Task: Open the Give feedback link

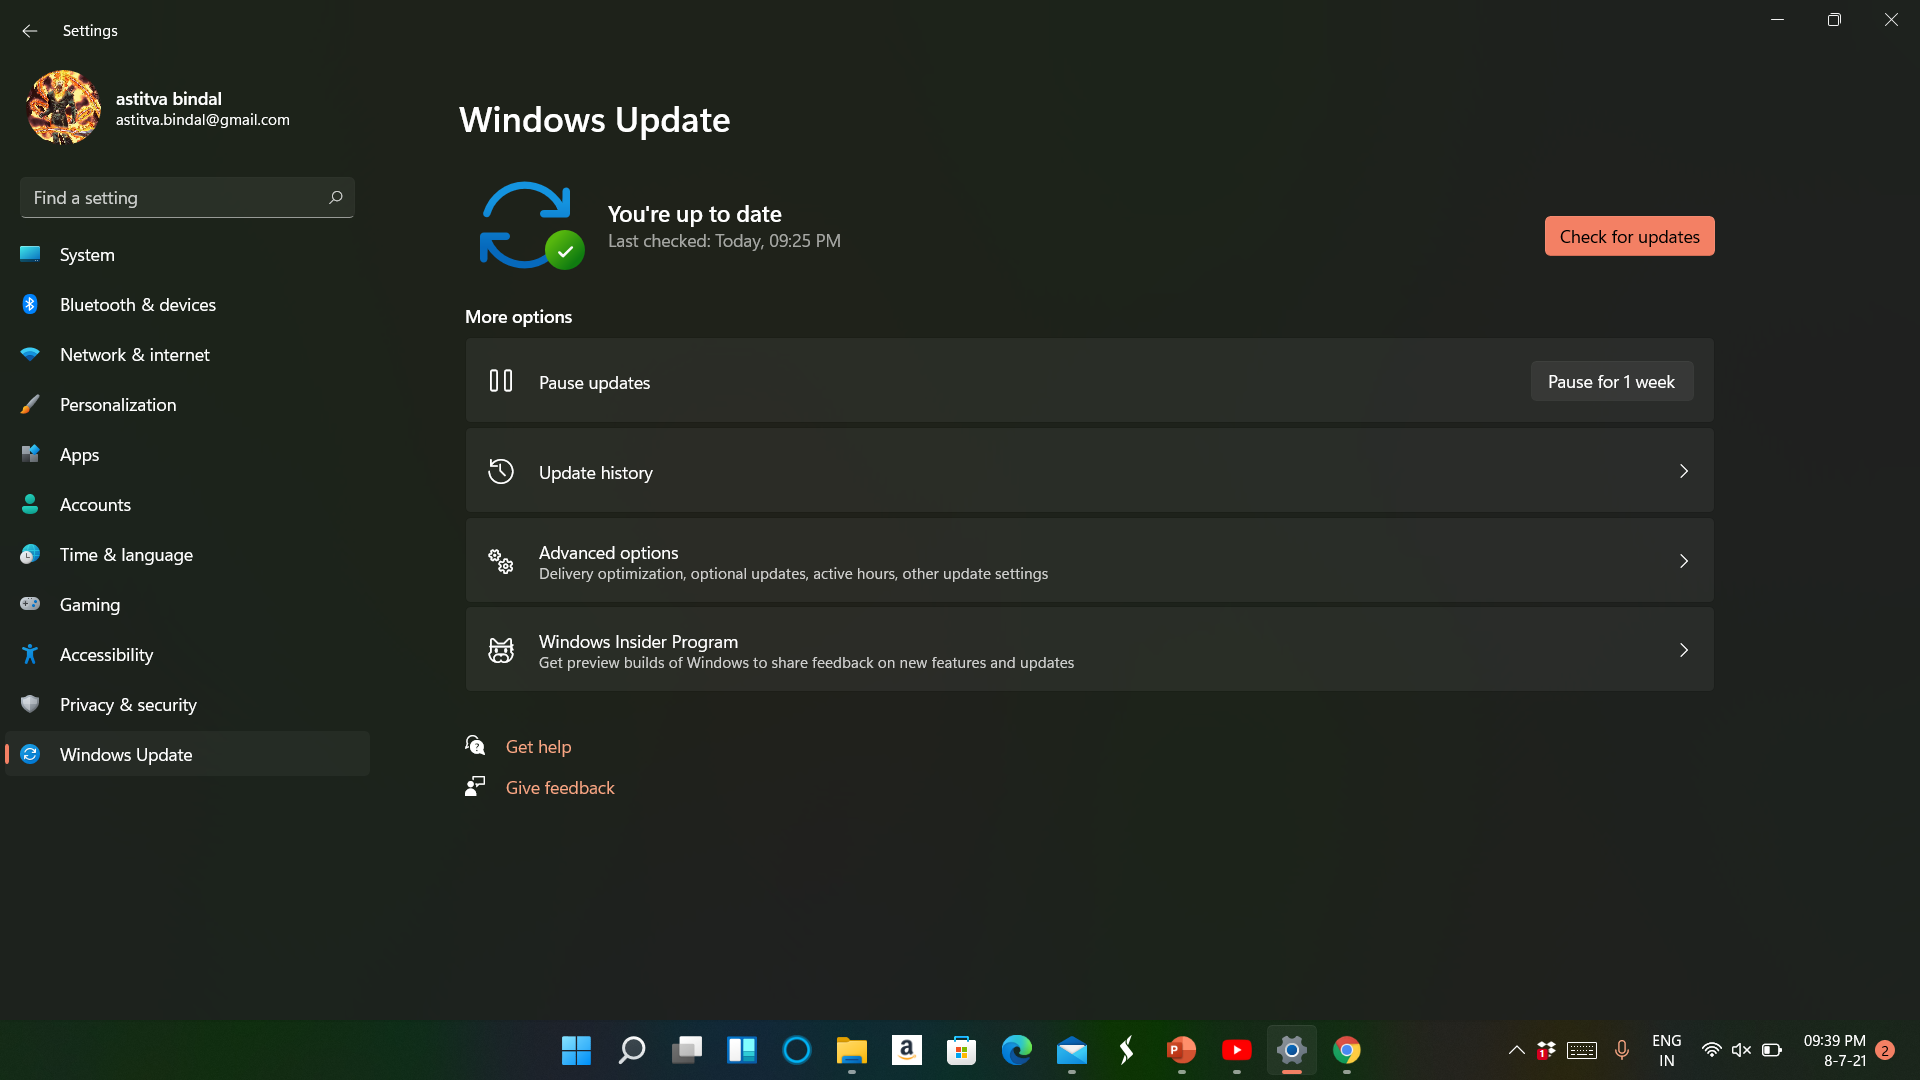Action: click(560, 787)
